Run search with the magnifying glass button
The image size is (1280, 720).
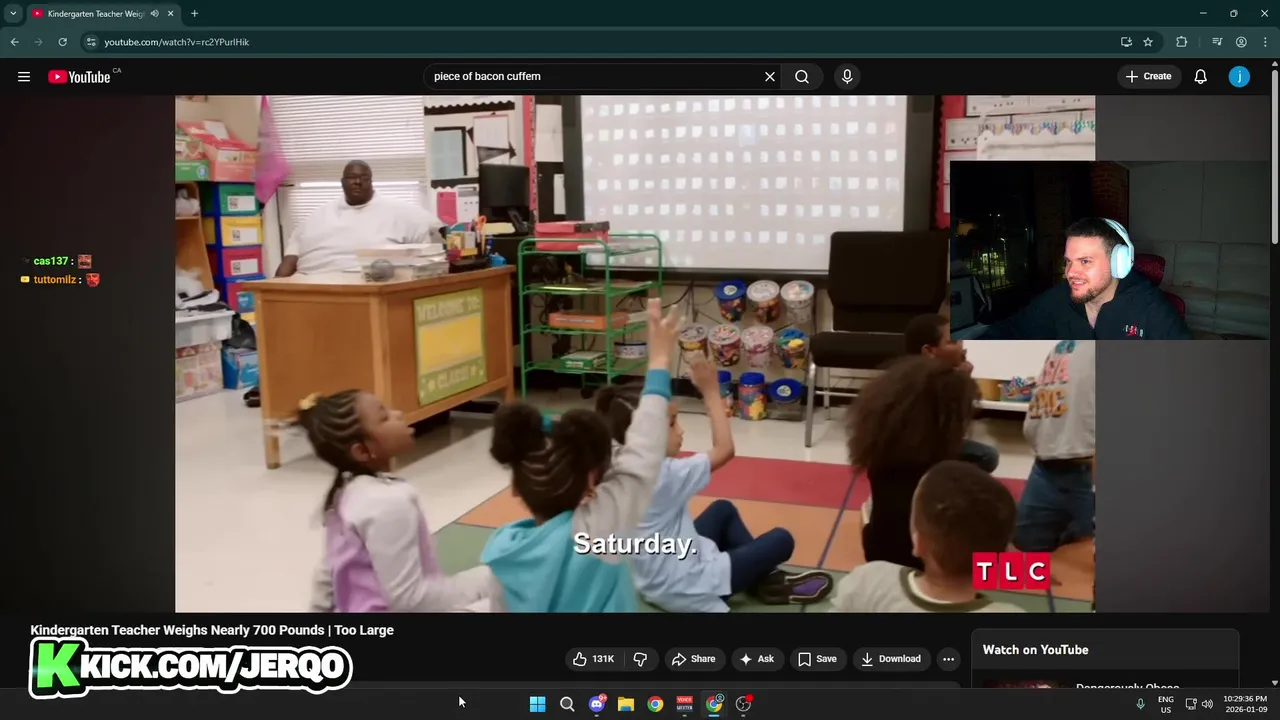tap(802, 76)
